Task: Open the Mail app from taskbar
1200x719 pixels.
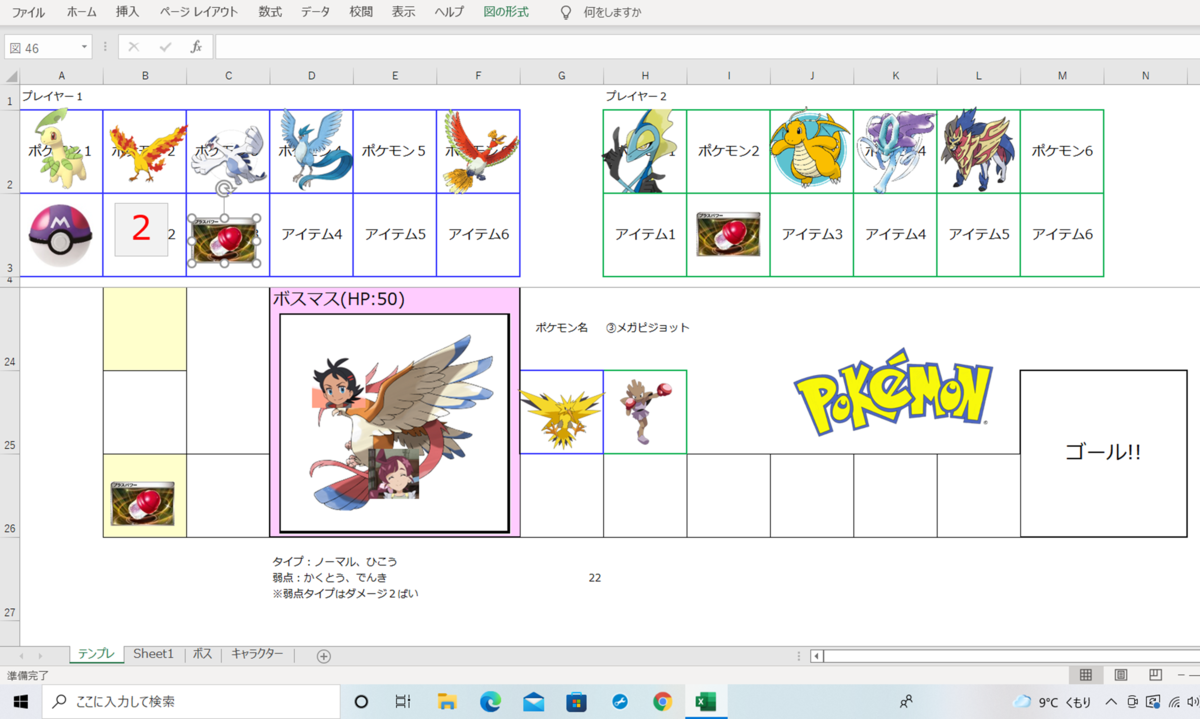Action: coord(533,702)
